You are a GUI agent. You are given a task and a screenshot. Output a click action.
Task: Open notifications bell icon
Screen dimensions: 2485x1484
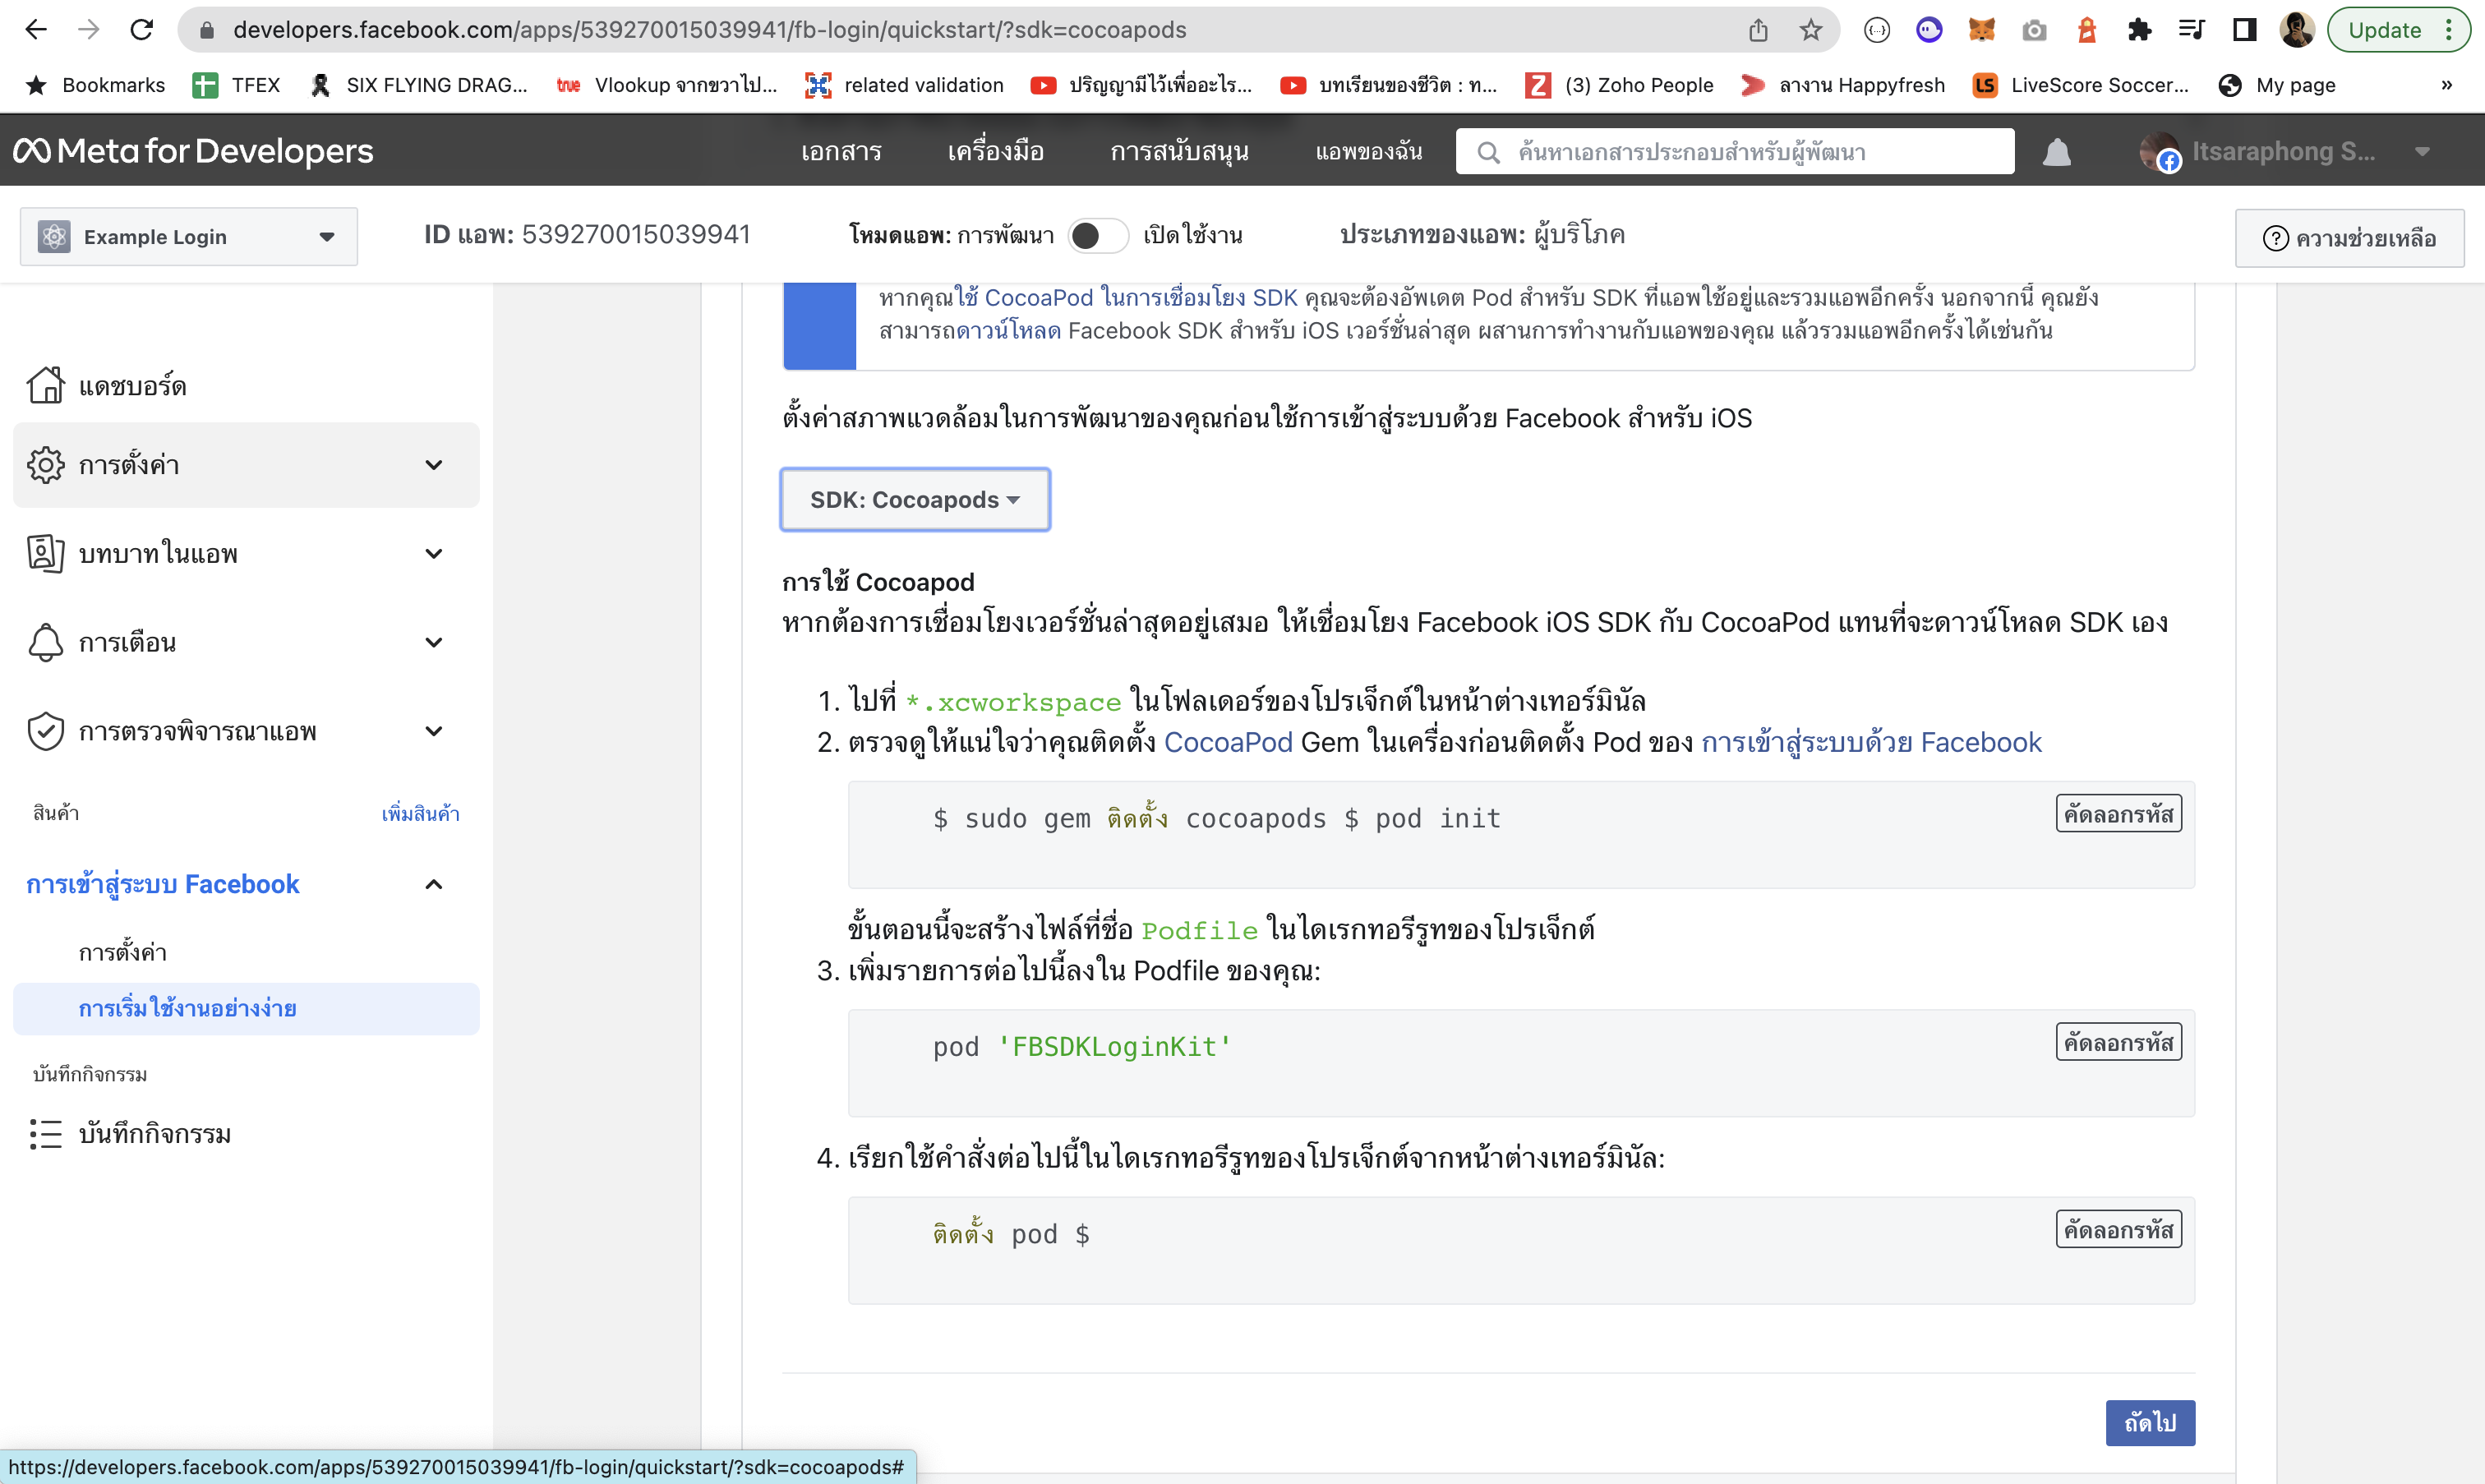(x=2057, y=152)
